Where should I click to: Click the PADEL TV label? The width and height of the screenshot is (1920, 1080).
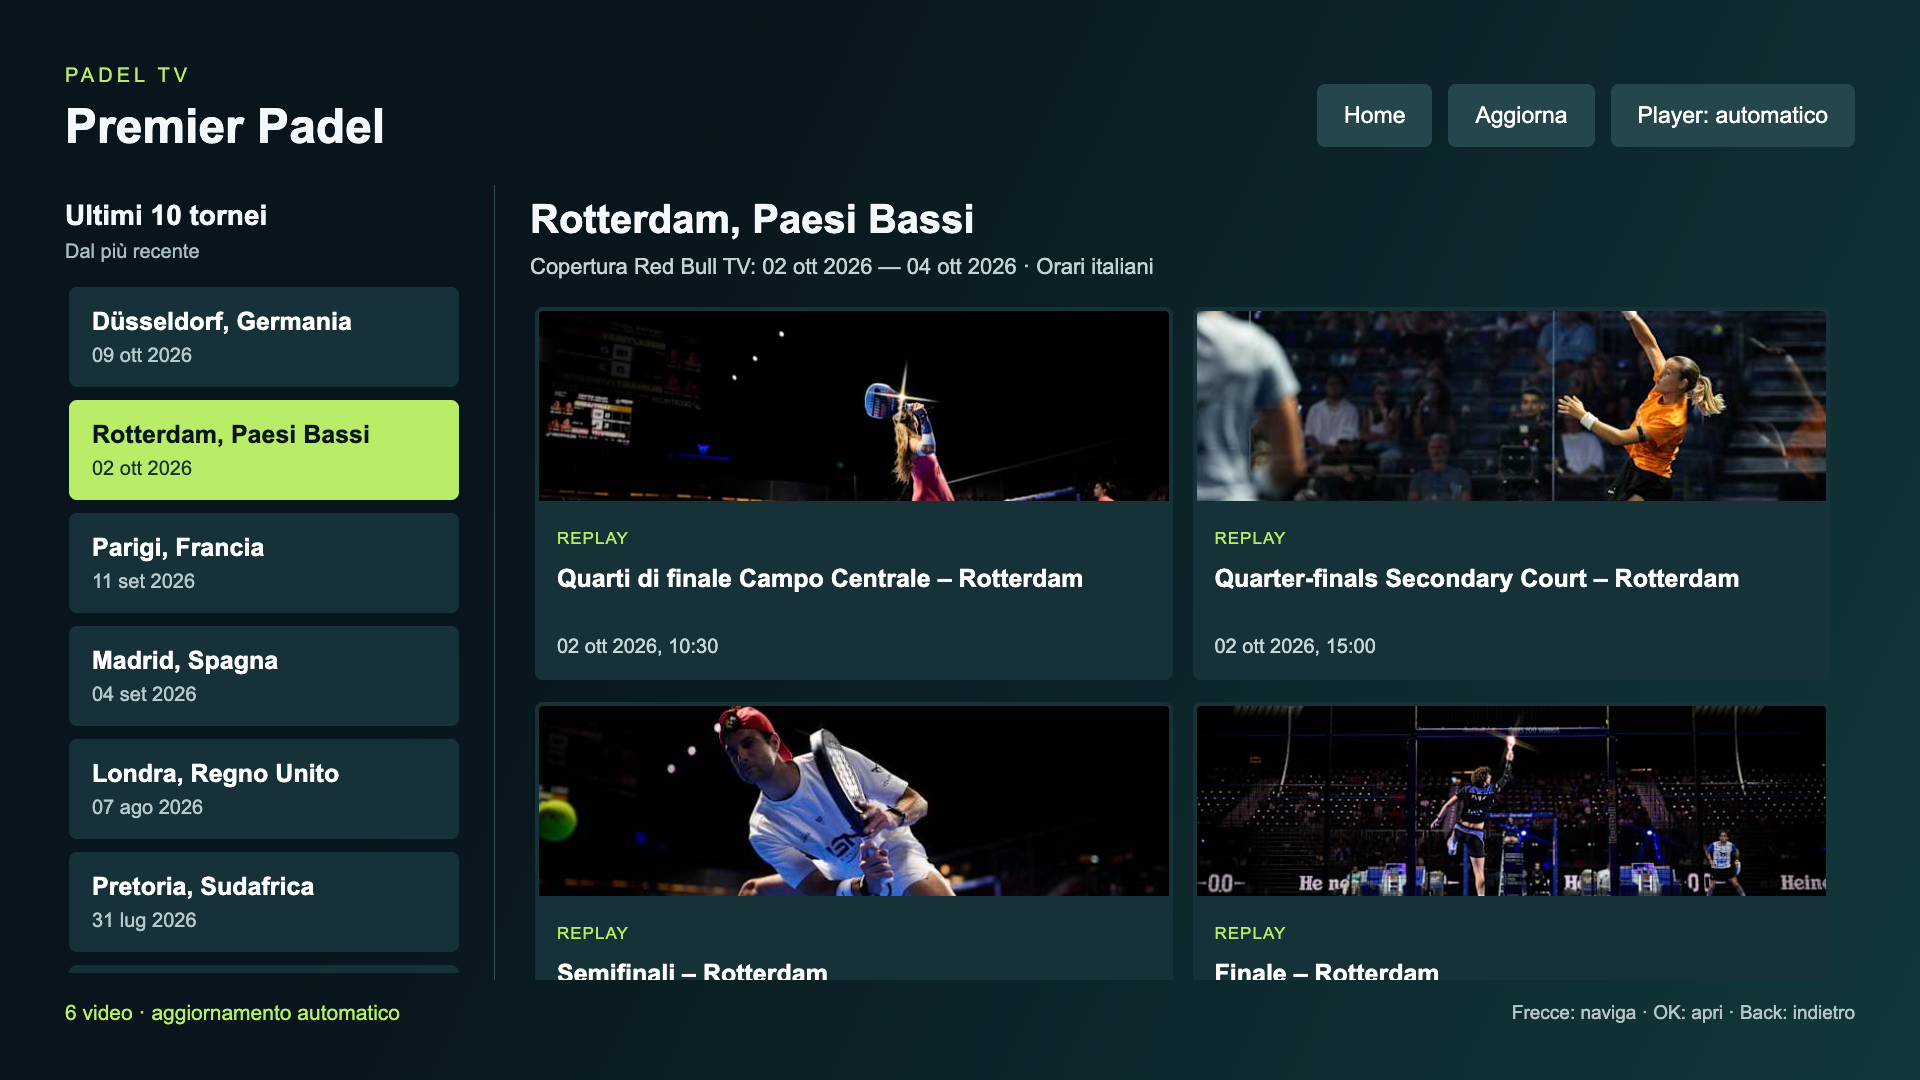[127, 75]
